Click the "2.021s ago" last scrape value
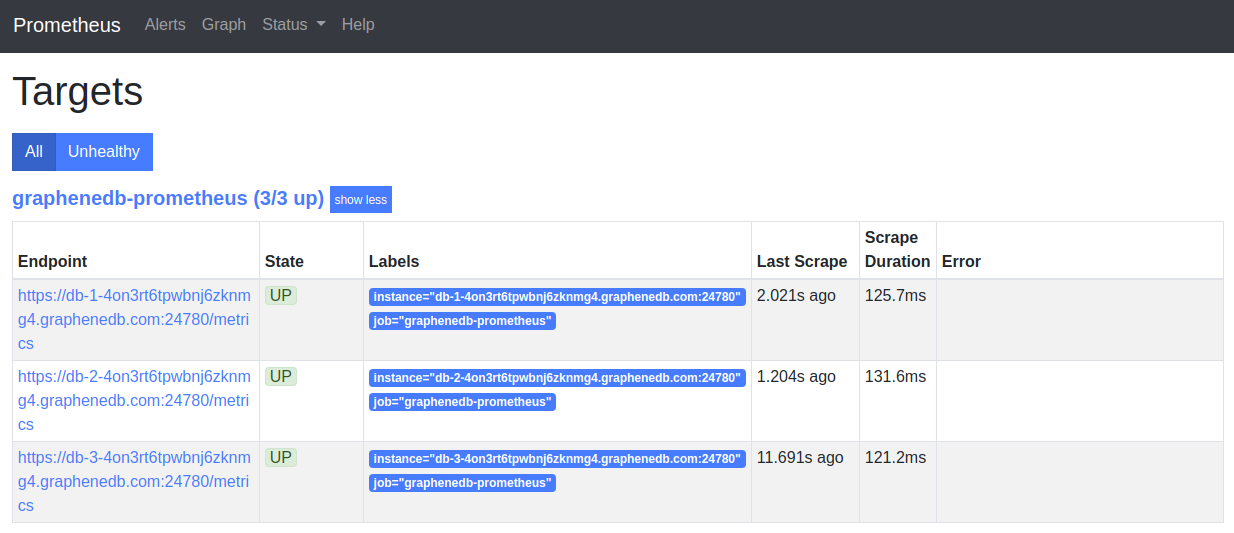Viewport: 1234px width, 533px height. click(796, 295)
